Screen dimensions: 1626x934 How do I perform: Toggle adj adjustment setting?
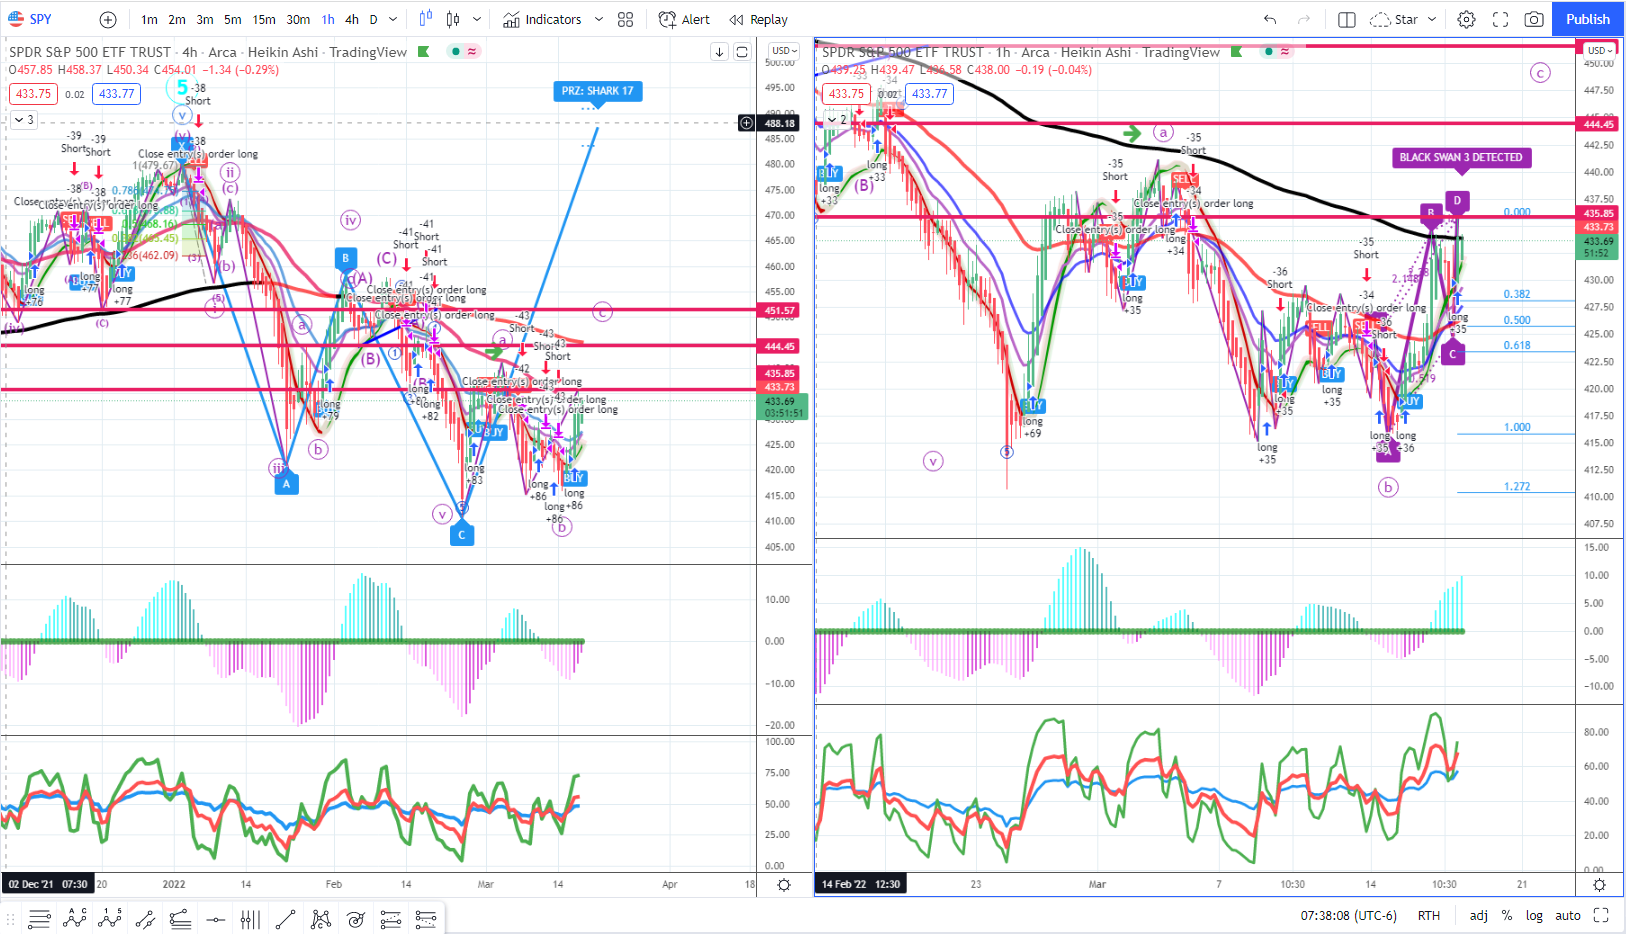pos(1479,915)
